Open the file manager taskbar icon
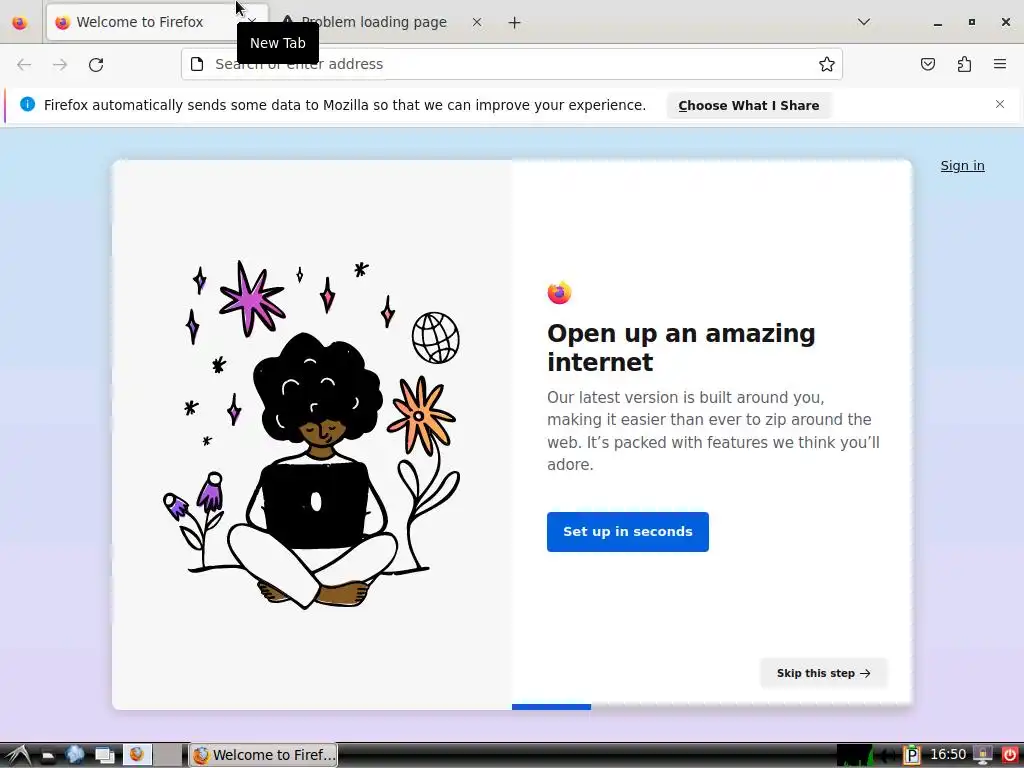The height and width of the screenshot is (768, 1024). coord(48,755)
